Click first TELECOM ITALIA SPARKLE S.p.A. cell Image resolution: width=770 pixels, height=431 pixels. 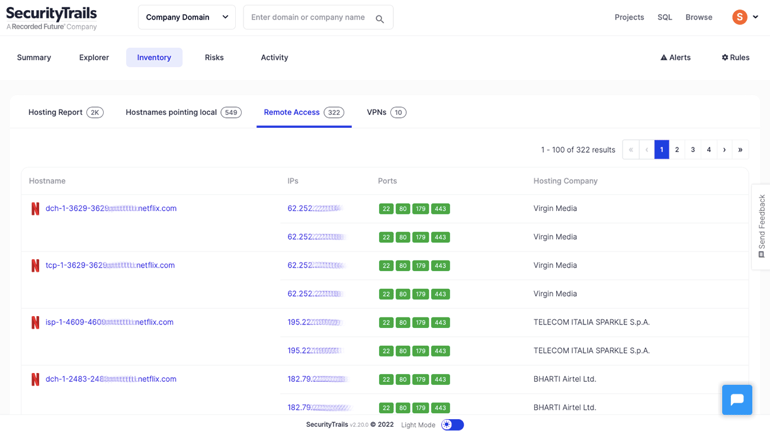(591, 322)
